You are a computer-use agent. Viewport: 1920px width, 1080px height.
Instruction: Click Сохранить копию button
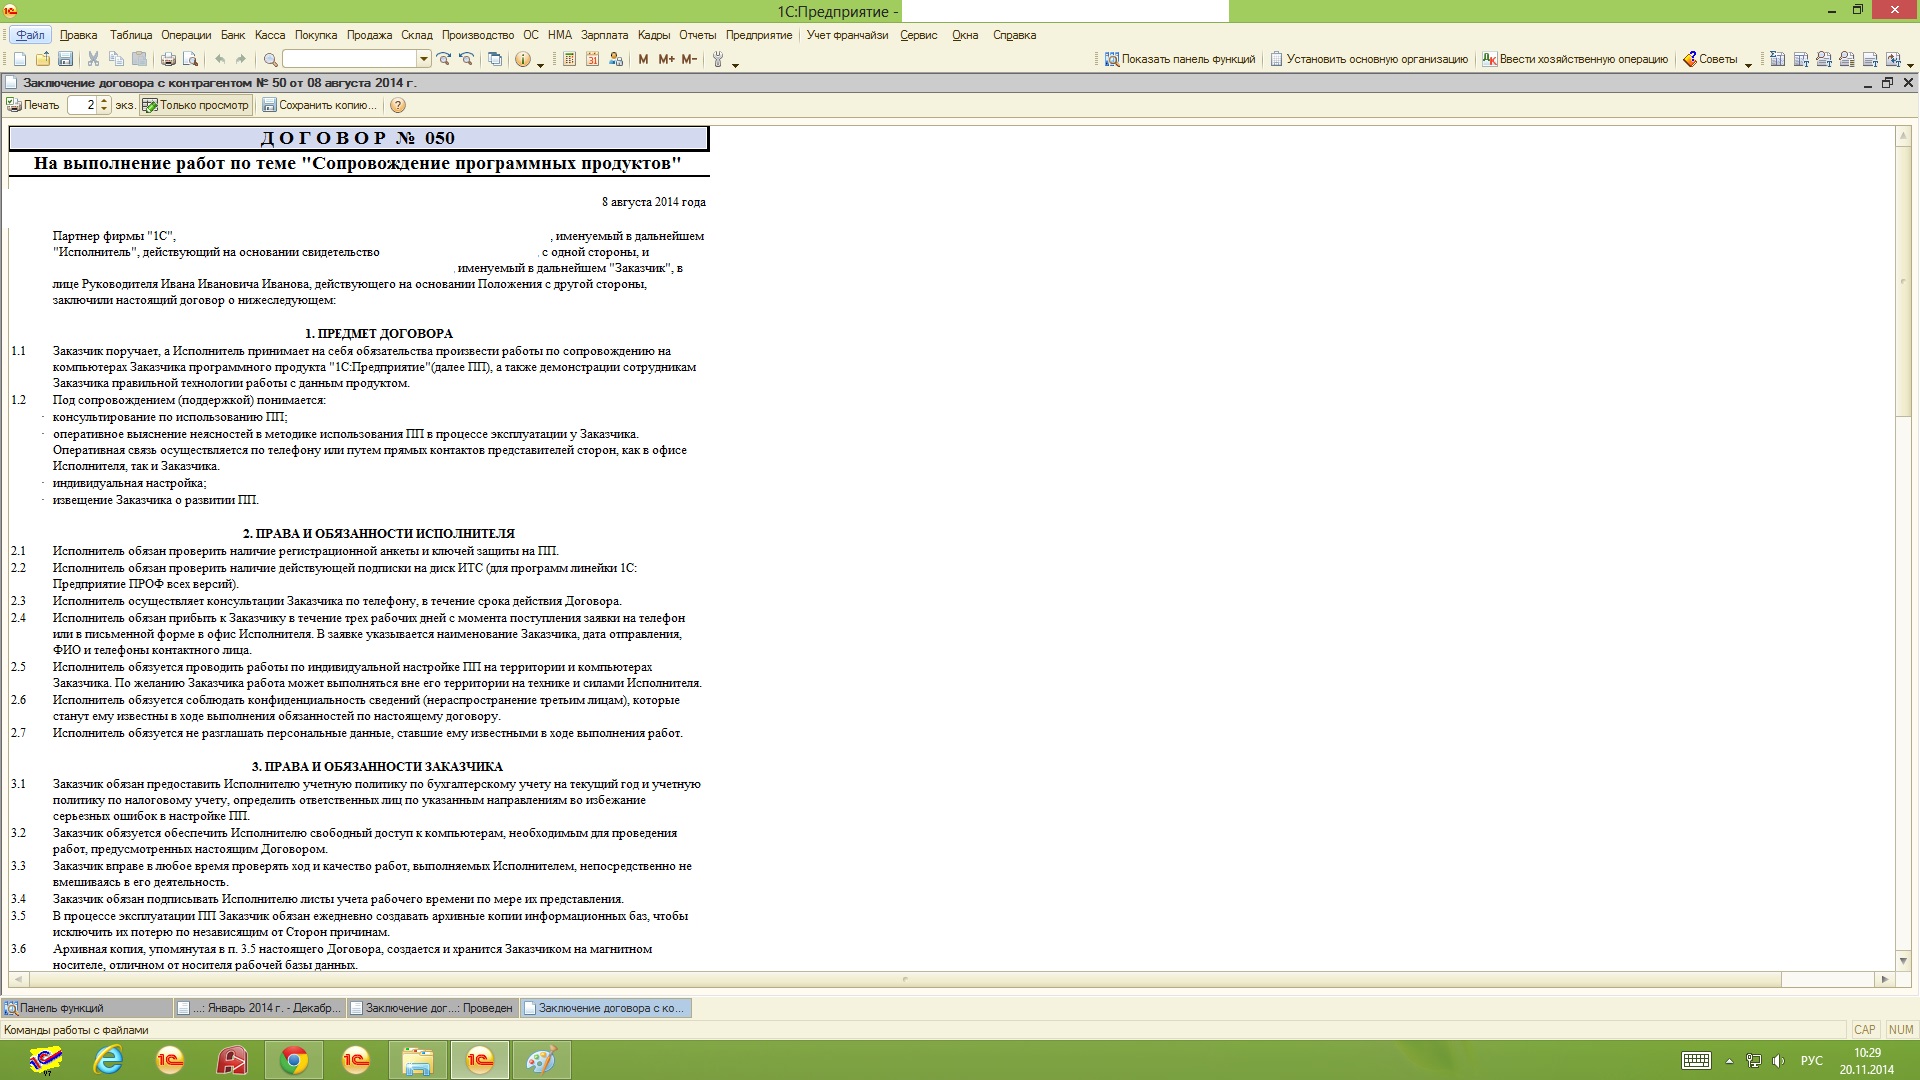point(320,105)
